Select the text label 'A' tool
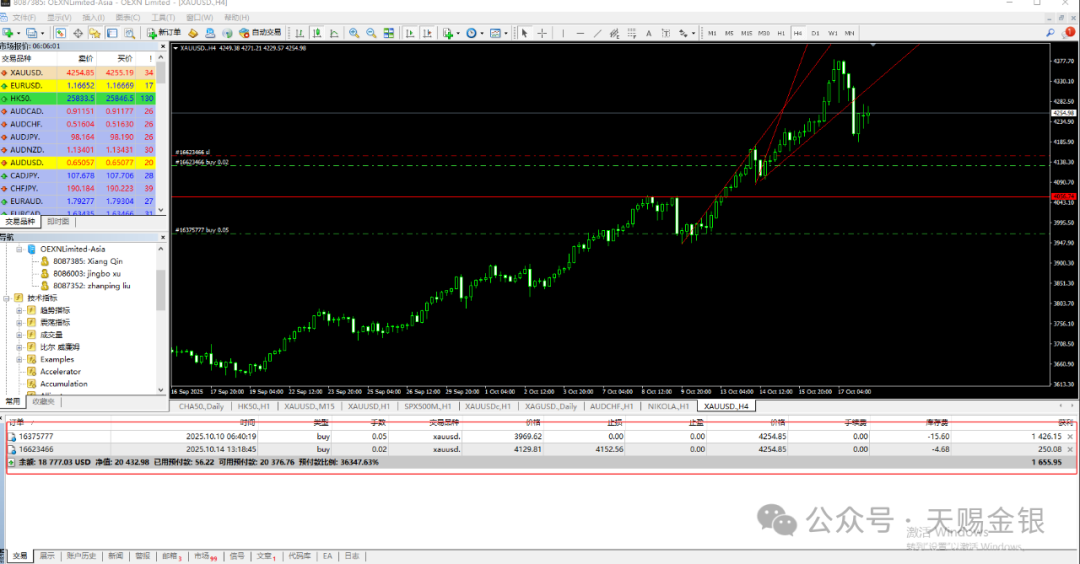Screen dimensions: 1080x564 (x=648, y=33)
